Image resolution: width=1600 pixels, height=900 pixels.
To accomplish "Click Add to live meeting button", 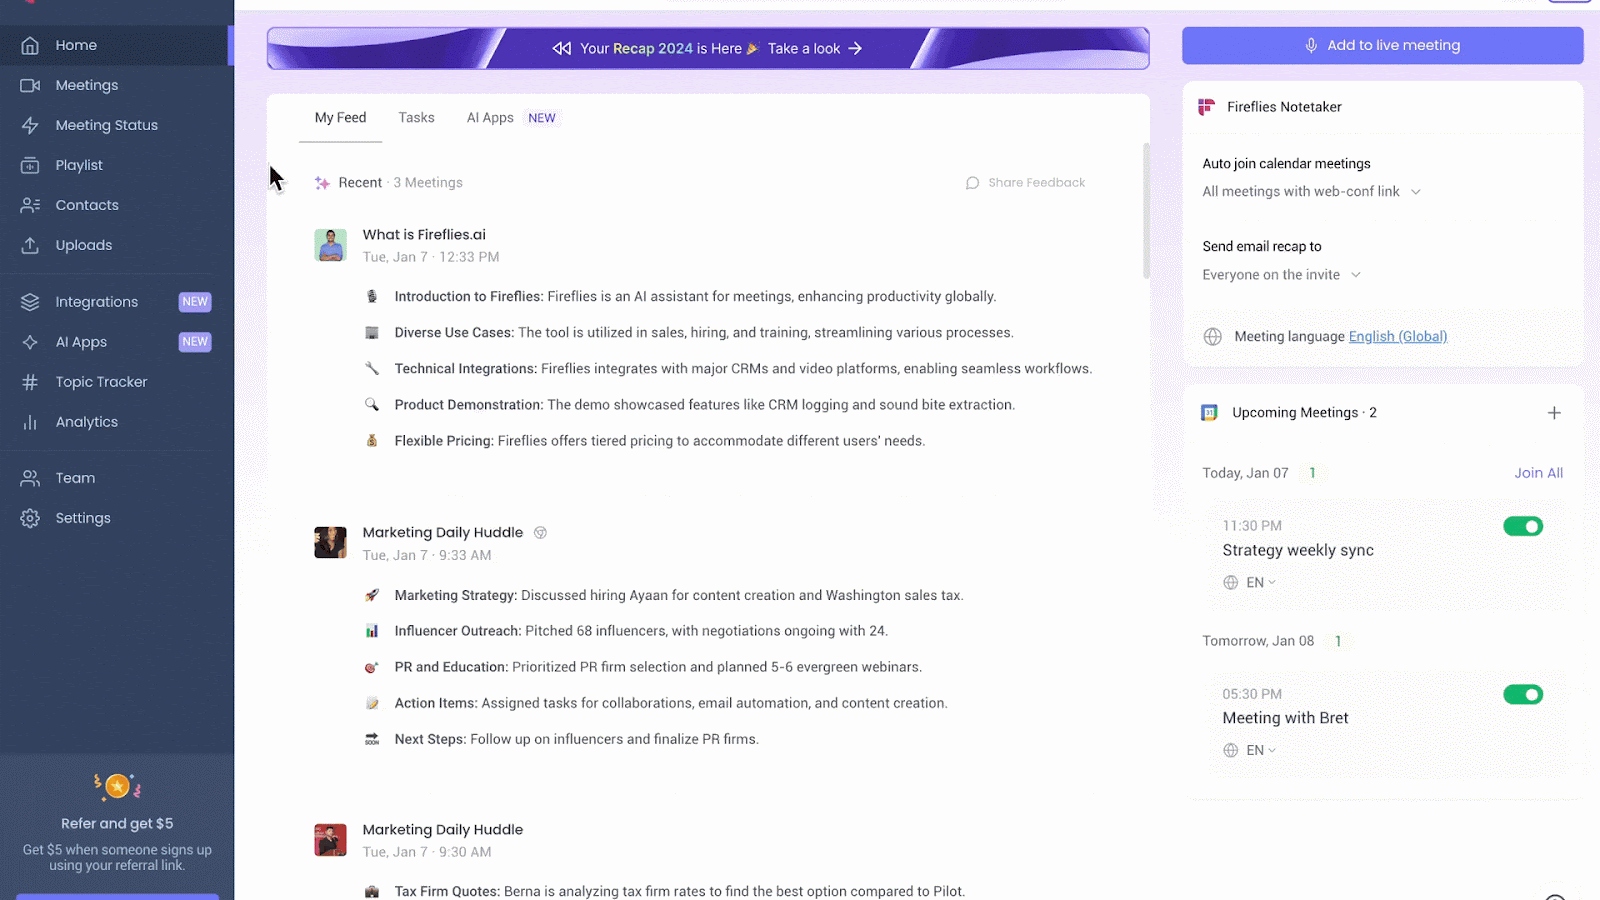I will point(1382,45).
